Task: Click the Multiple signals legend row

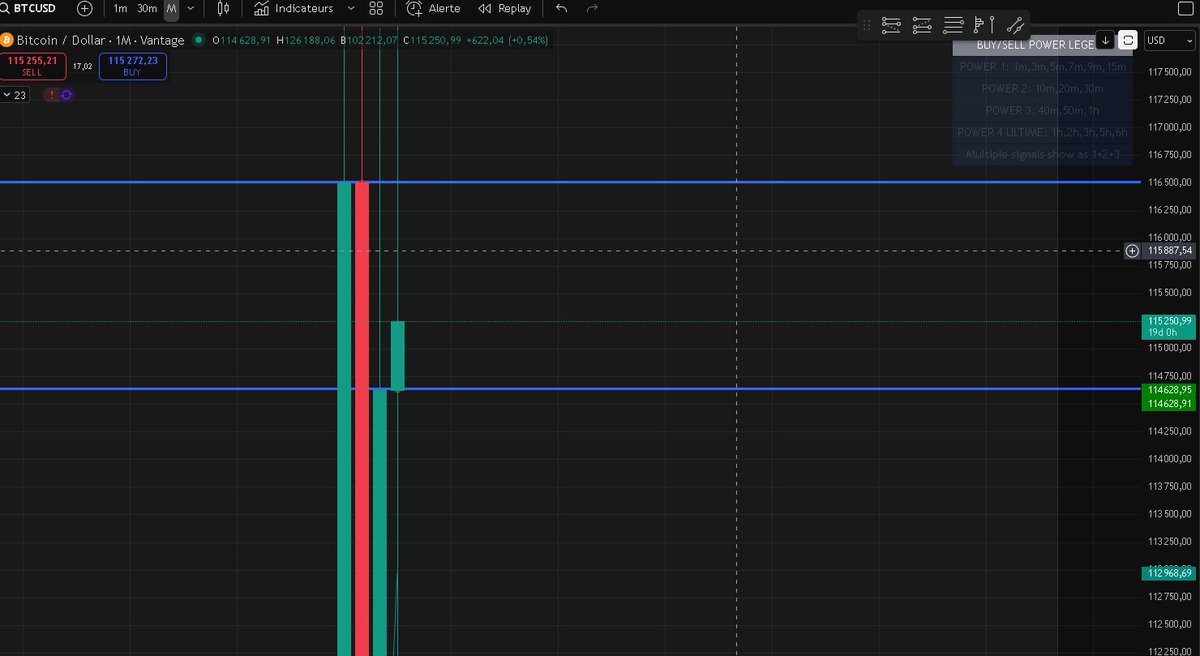Action: pos(1043,154)
